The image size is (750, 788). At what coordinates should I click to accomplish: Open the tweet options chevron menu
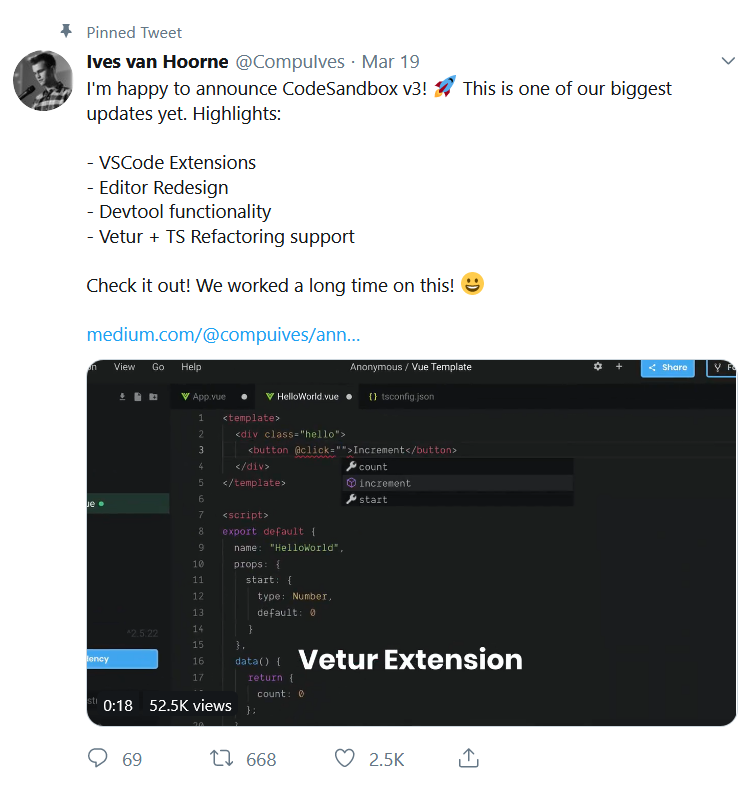728,62
